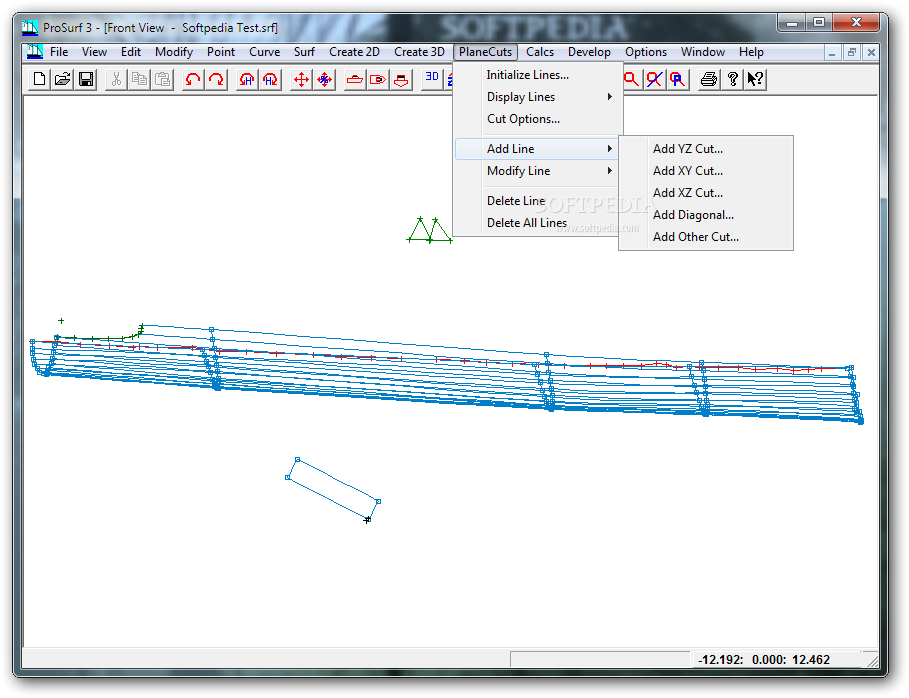Click the Open file folder icon
The height and width of the screenshot is (698, 909).
(63, 79)
